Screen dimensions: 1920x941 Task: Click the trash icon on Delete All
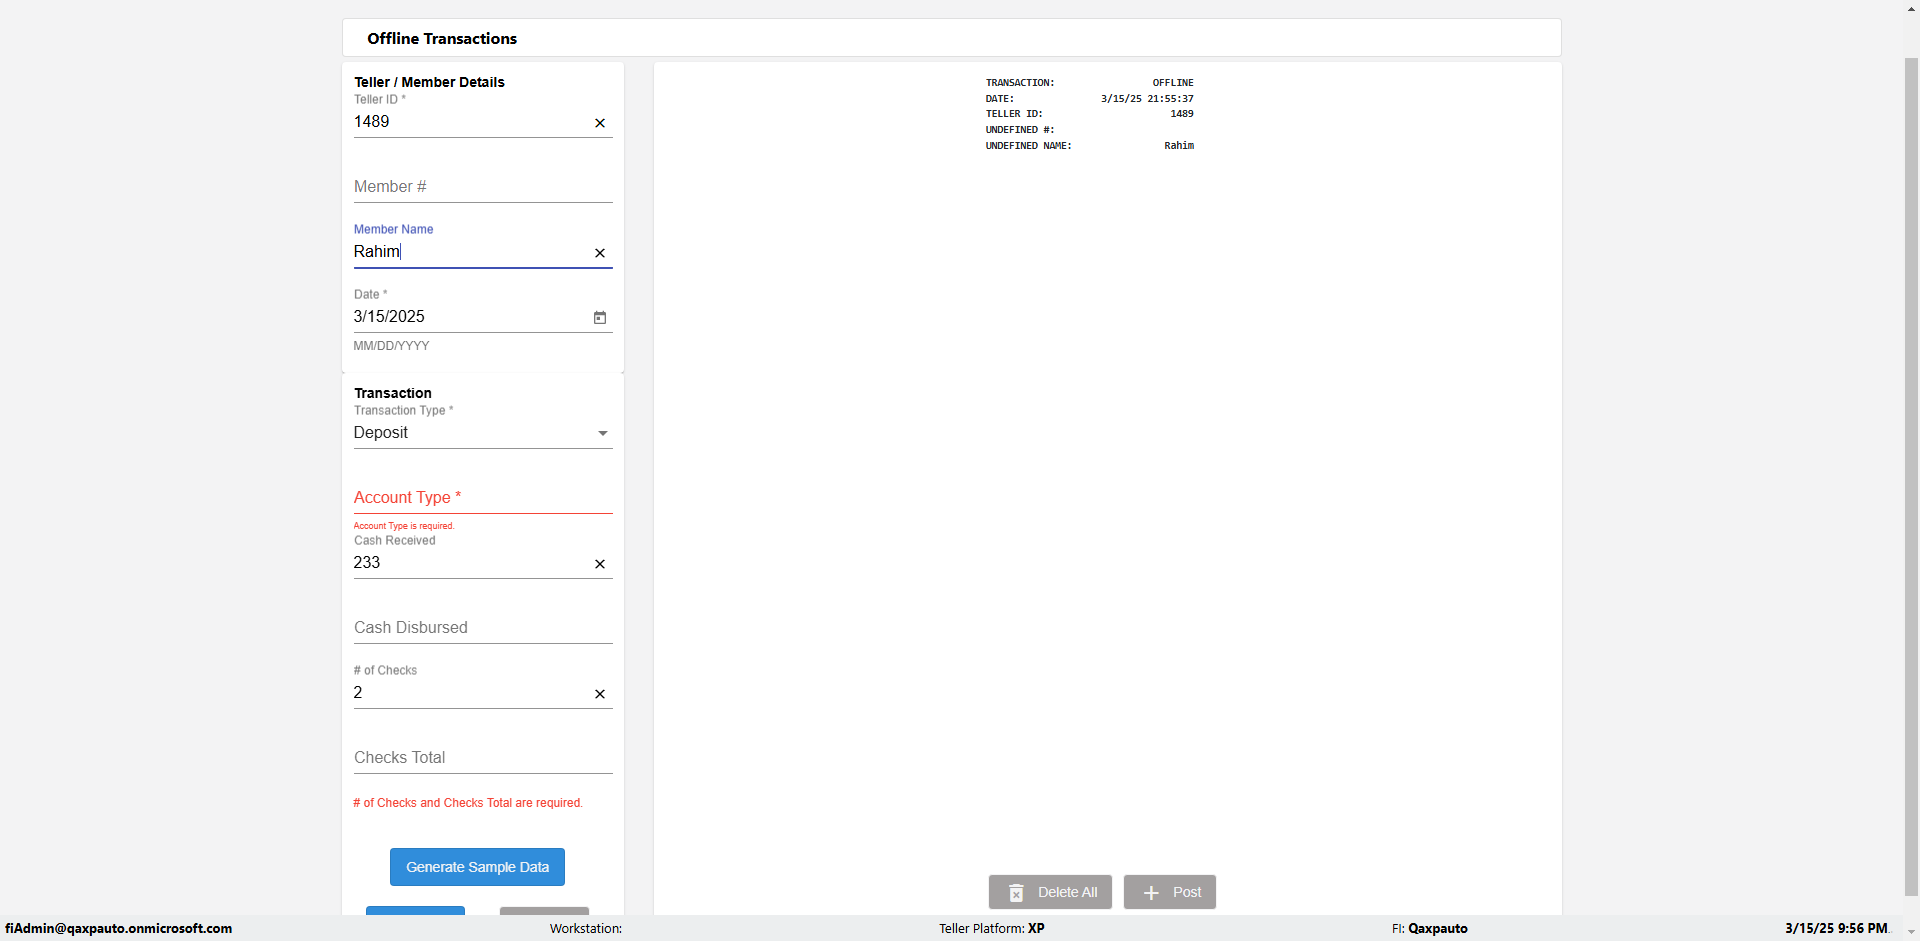point(1016,892)
